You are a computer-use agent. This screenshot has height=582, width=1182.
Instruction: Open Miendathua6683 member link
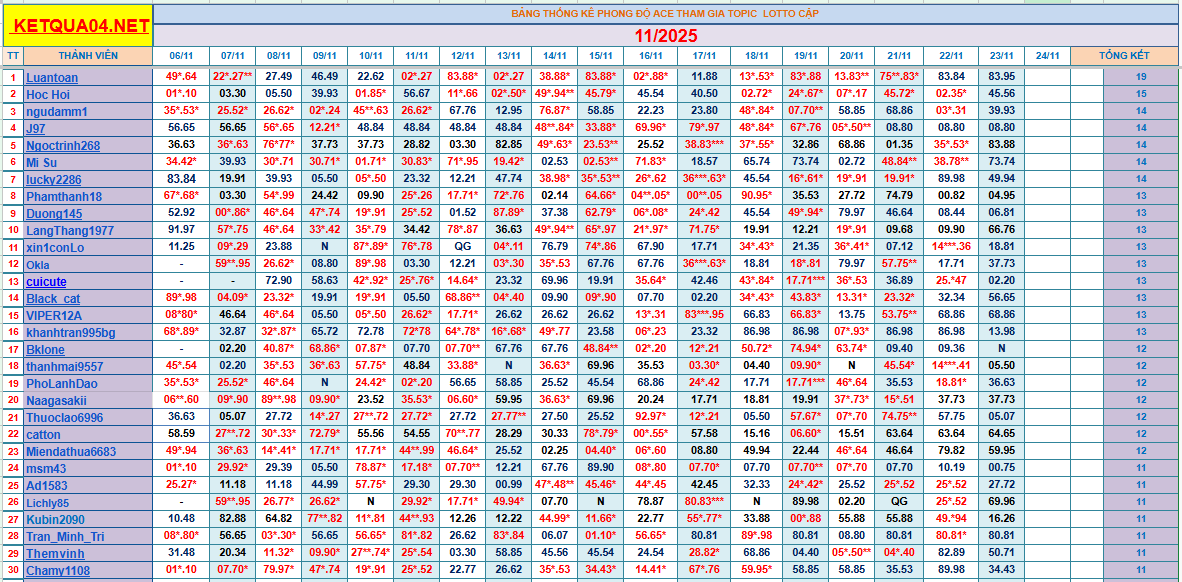71,451
